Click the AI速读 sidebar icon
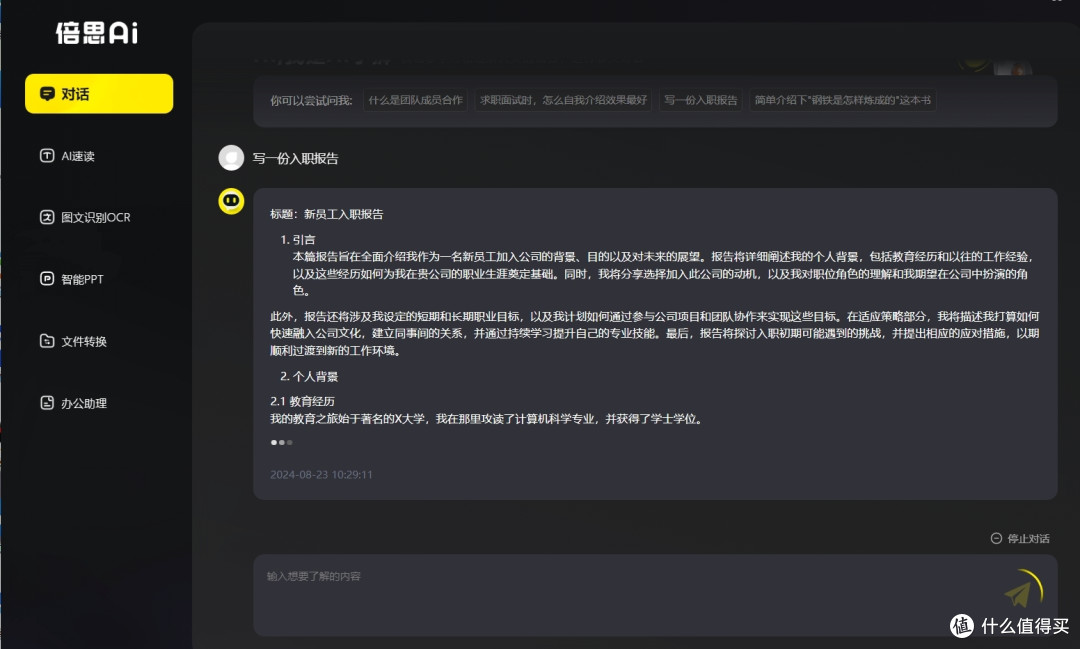This screenshot has width=1080, height=649. point(47,156)
